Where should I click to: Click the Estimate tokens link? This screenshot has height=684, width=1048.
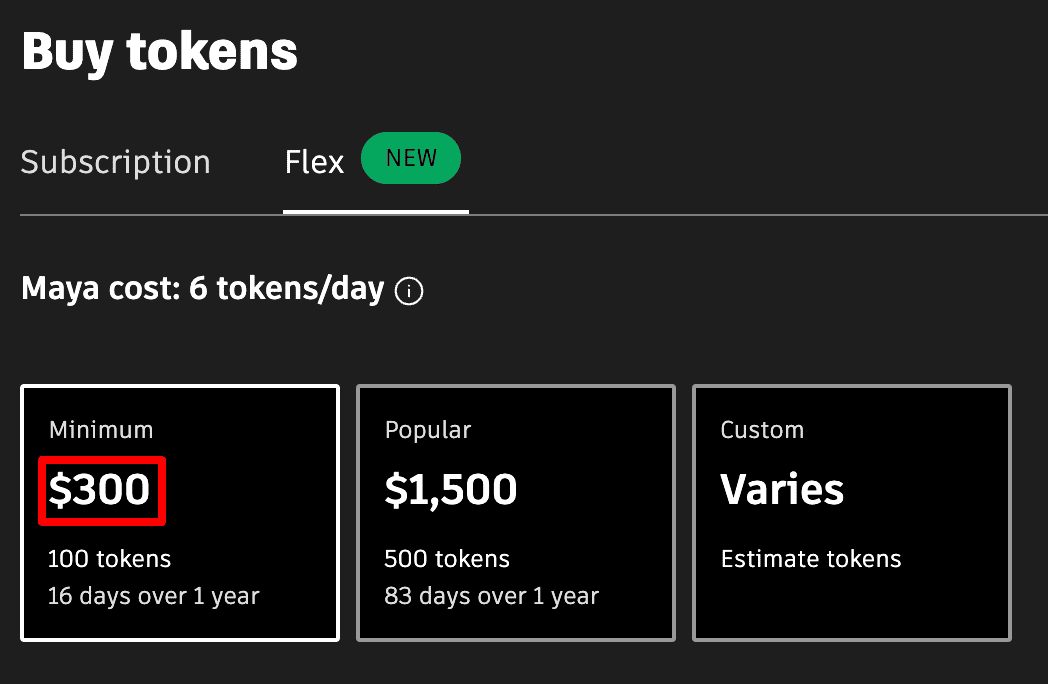click(811, 559)
